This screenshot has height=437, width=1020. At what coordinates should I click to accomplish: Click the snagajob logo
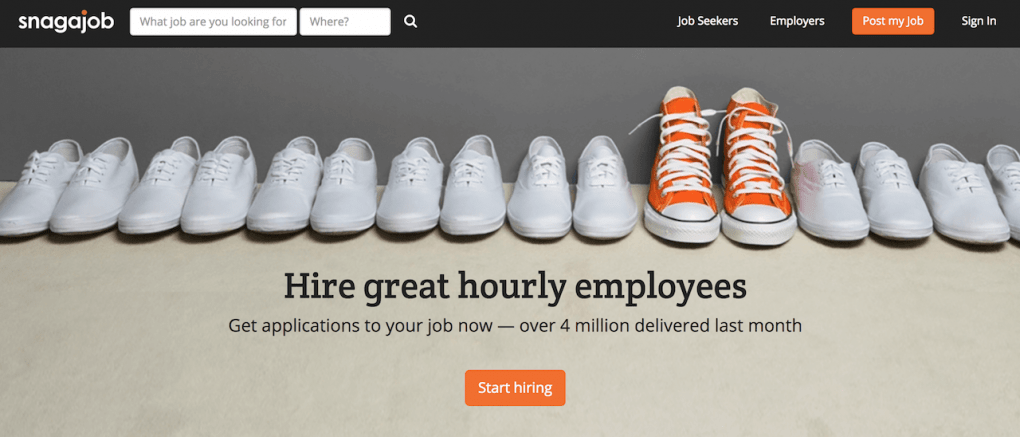(x=66, y=22)
